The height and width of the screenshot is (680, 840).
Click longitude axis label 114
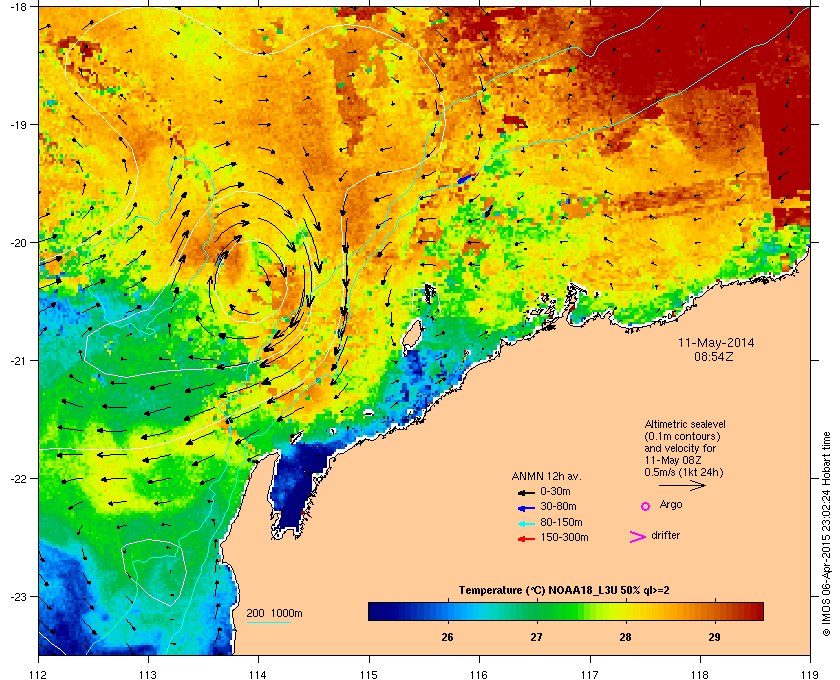258,675
